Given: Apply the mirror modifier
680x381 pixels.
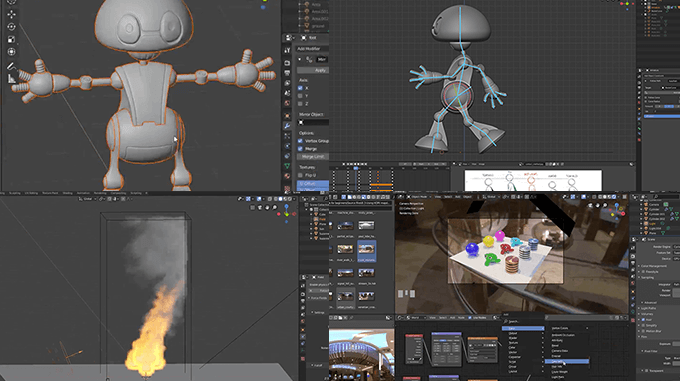Looking at the screenshot, I should pos(313,70).
